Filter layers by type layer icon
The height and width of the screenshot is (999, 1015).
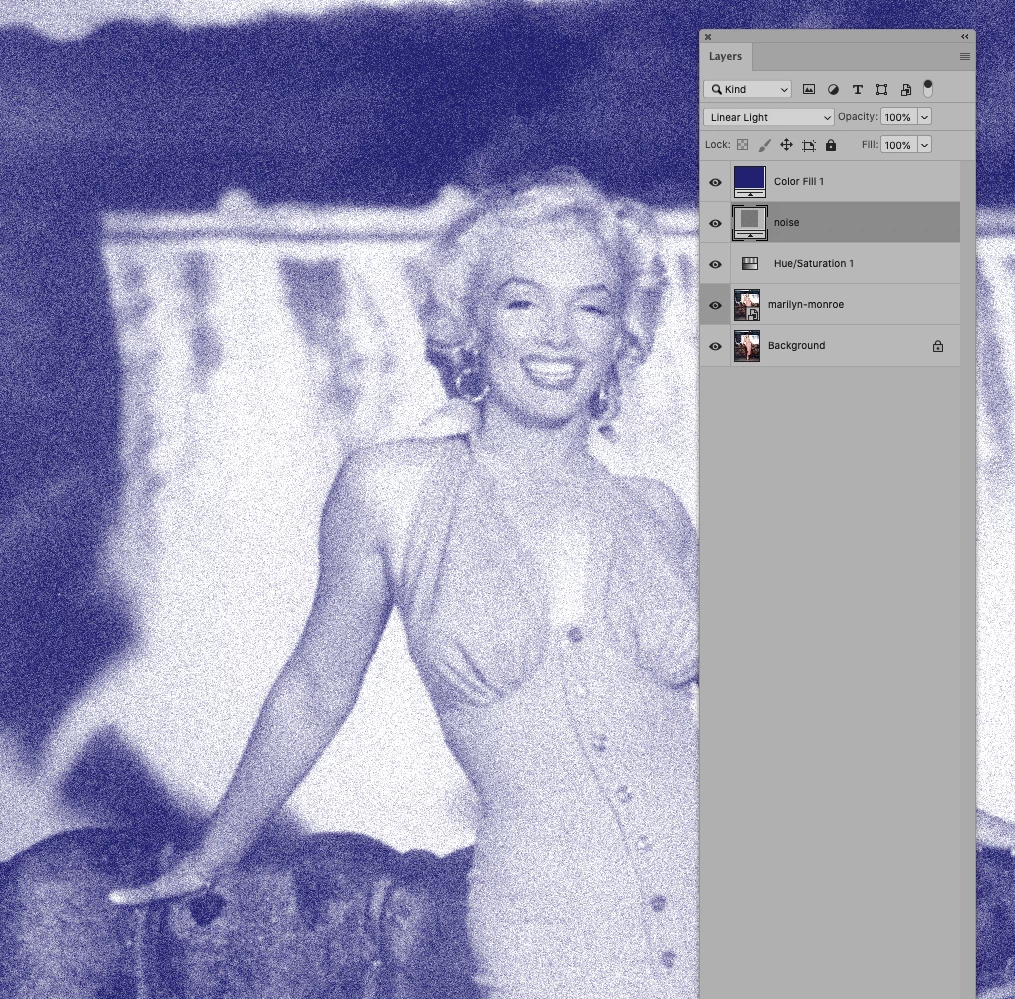pyautogui.click(x=858, y=89)
